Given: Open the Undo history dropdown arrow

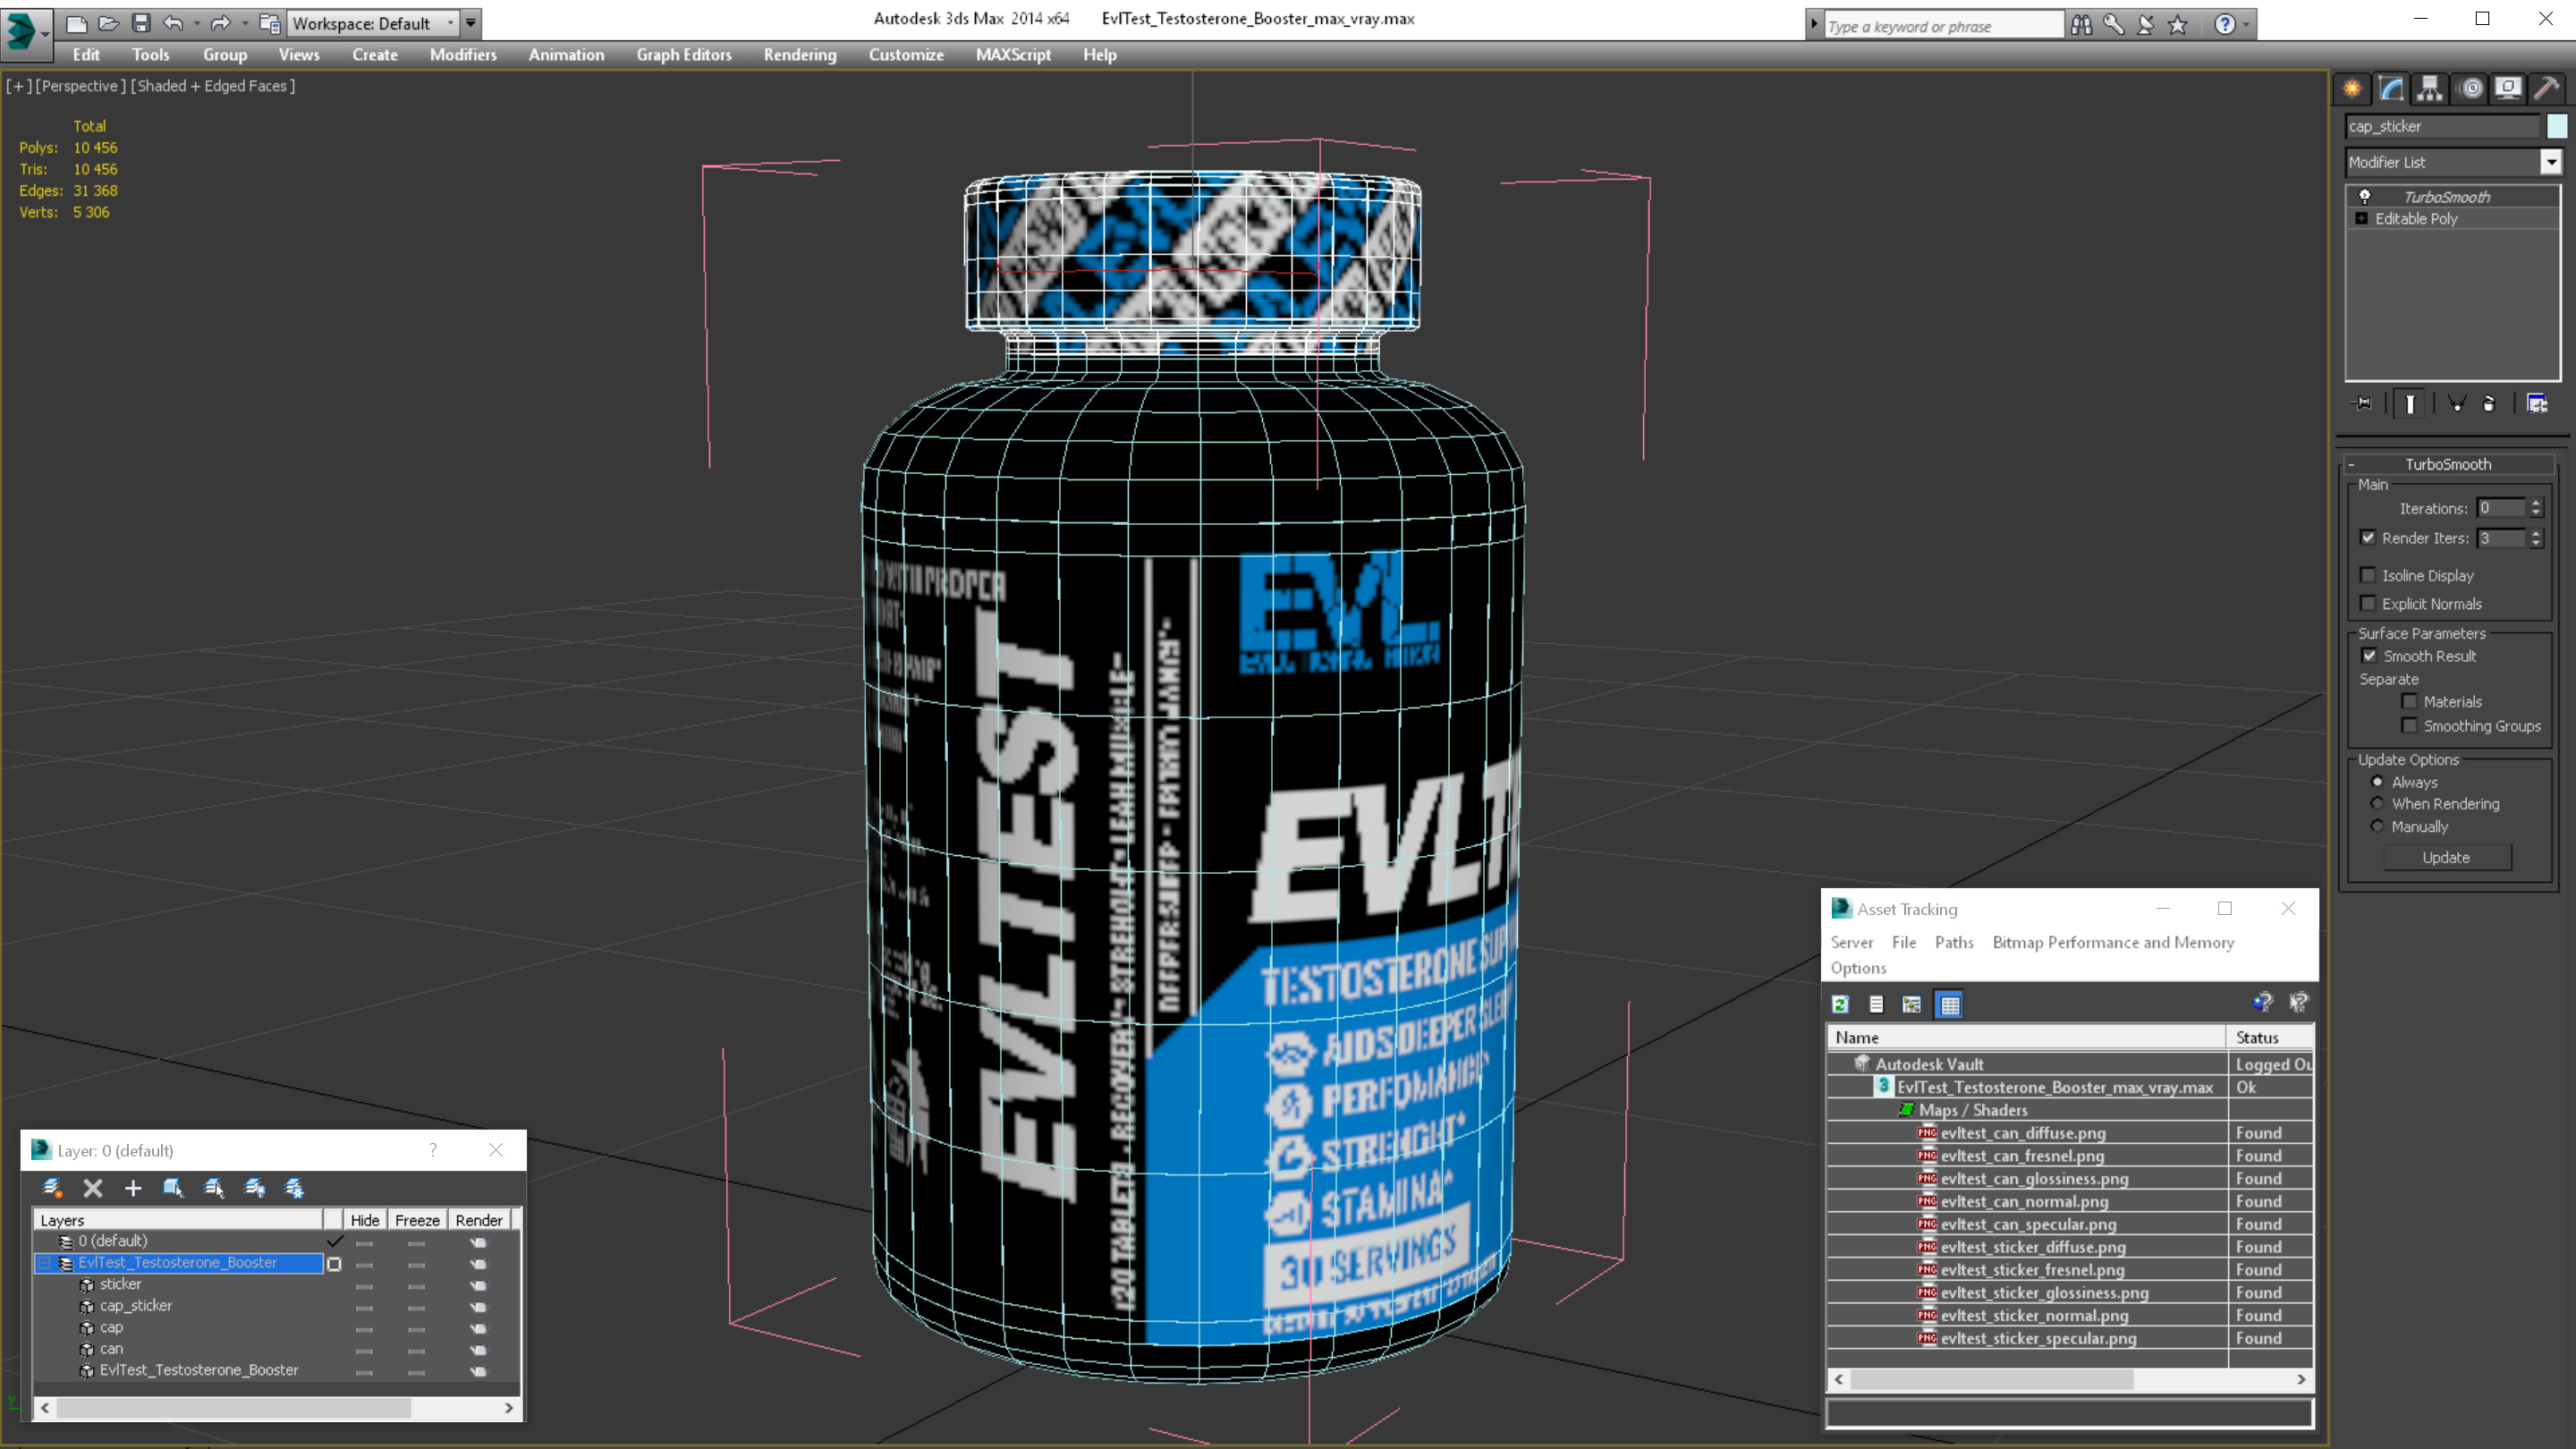Looking at the screenshot, I should pos(195,23).
